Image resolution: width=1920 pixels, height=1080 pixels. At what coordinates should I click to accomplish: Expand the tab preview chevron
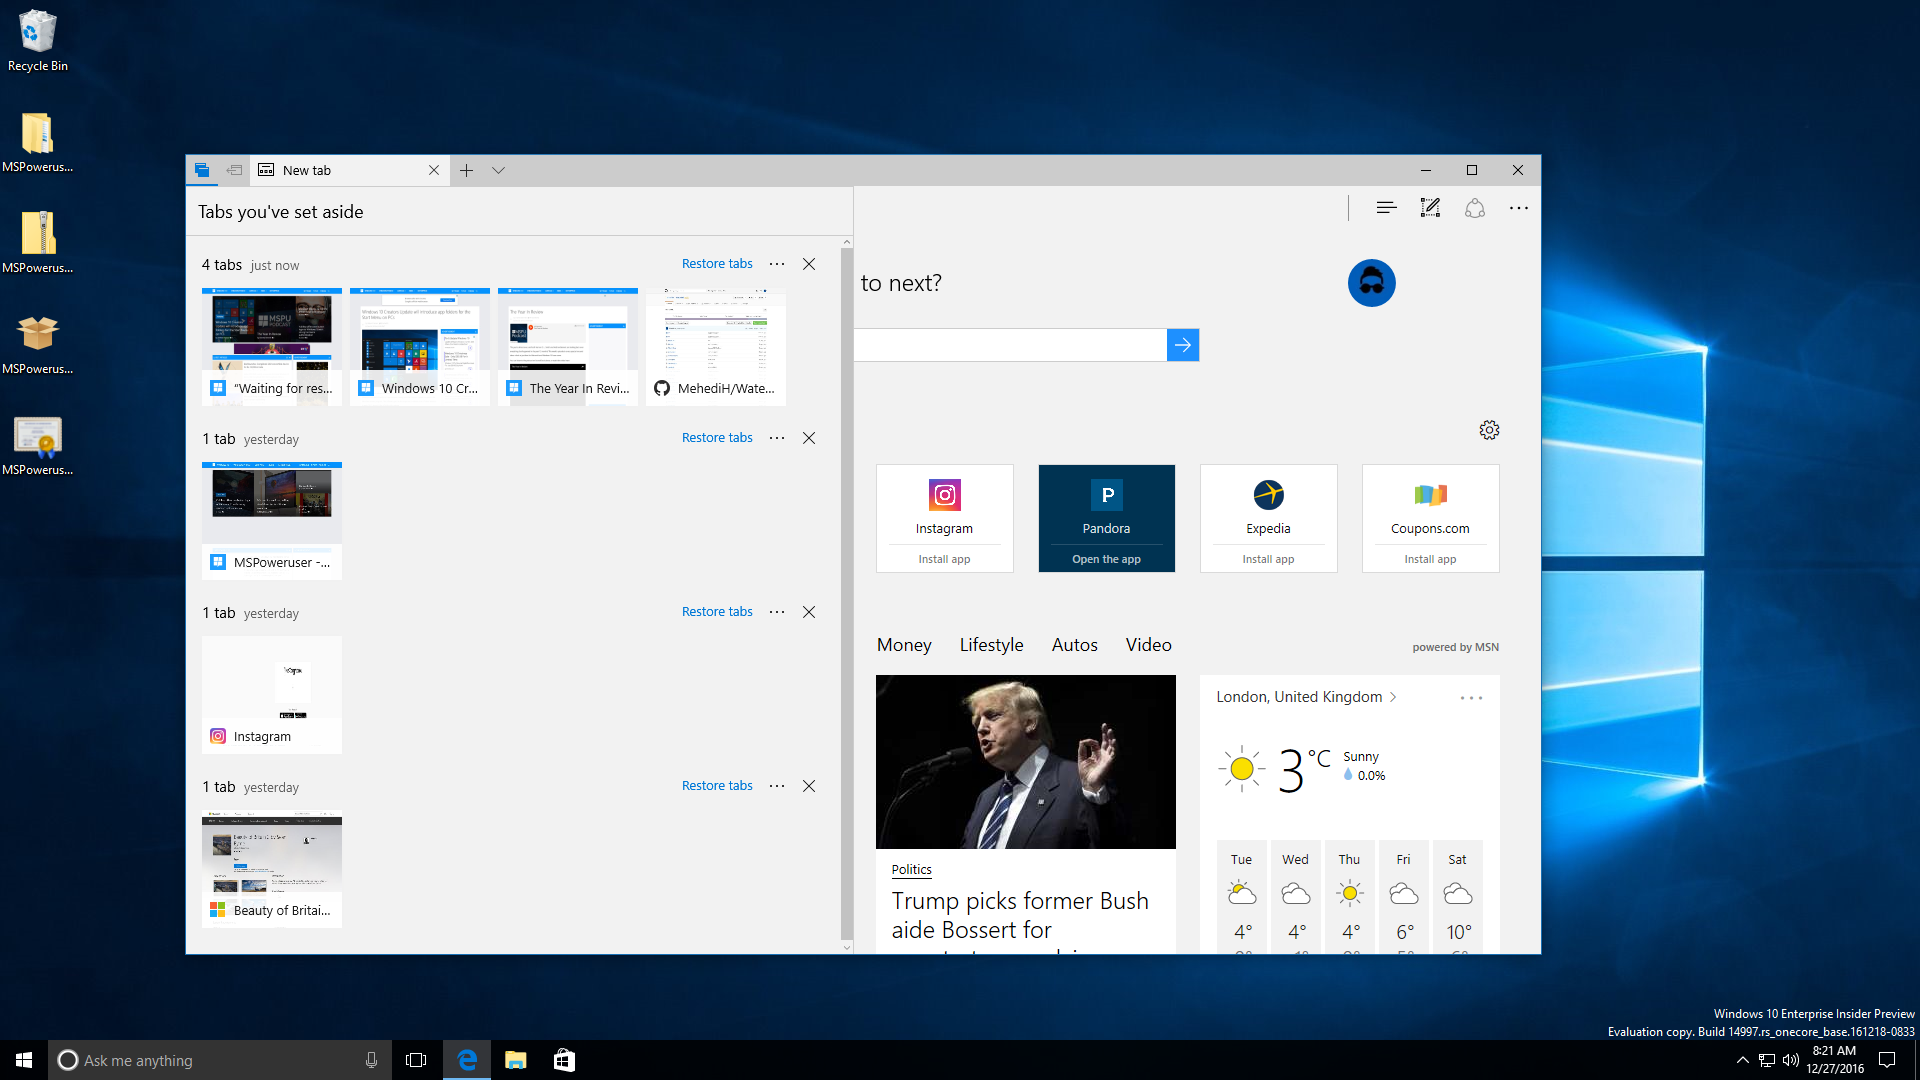[x=498, y=170]
